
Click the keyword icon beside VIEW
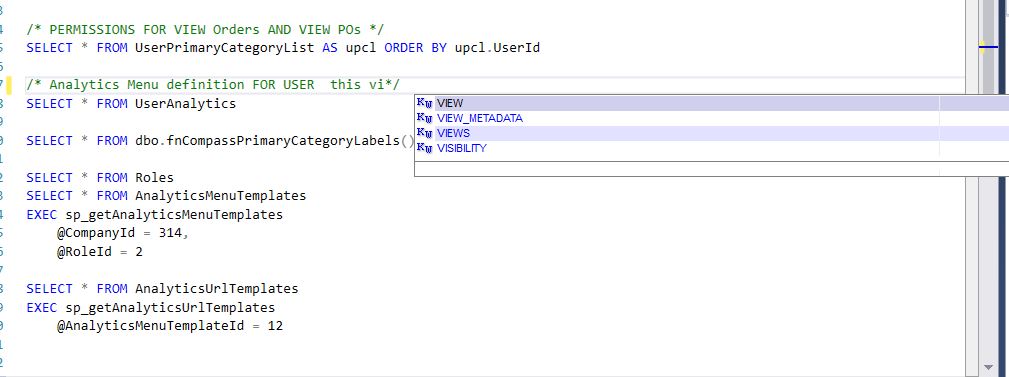tap(425, 103)
